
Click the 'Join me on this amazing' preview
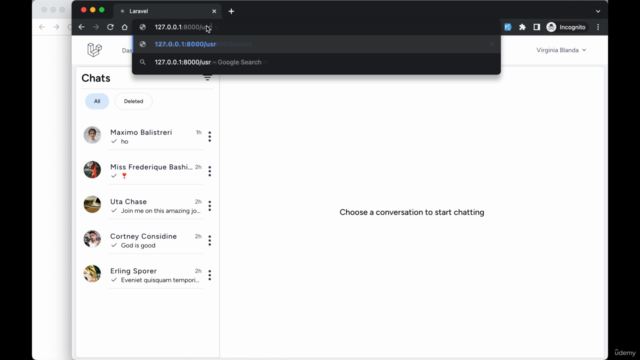(161, 211)
